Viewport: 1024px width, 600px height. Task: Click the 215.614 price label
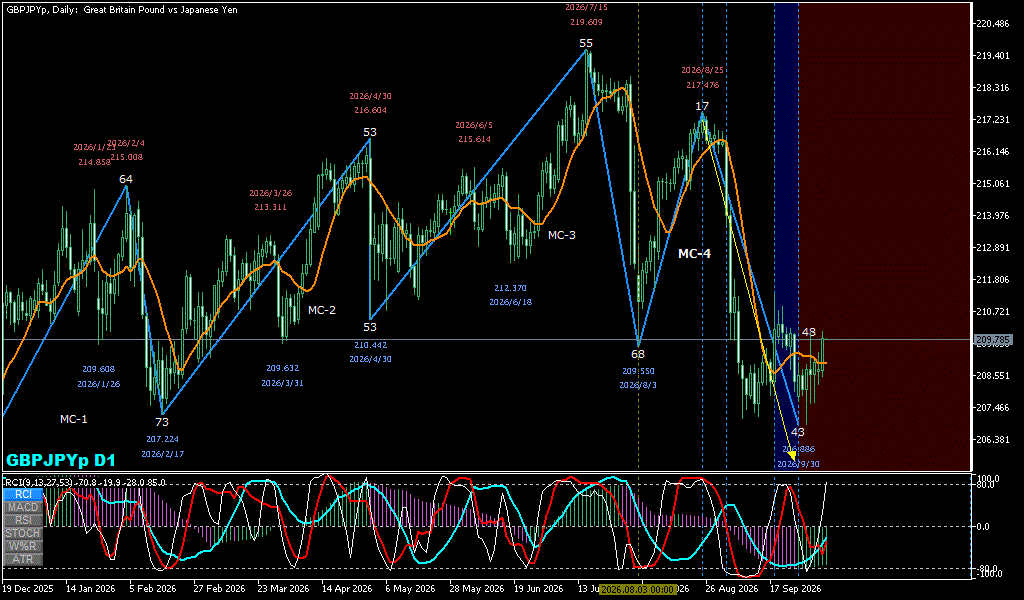click(x=474, y=140)
